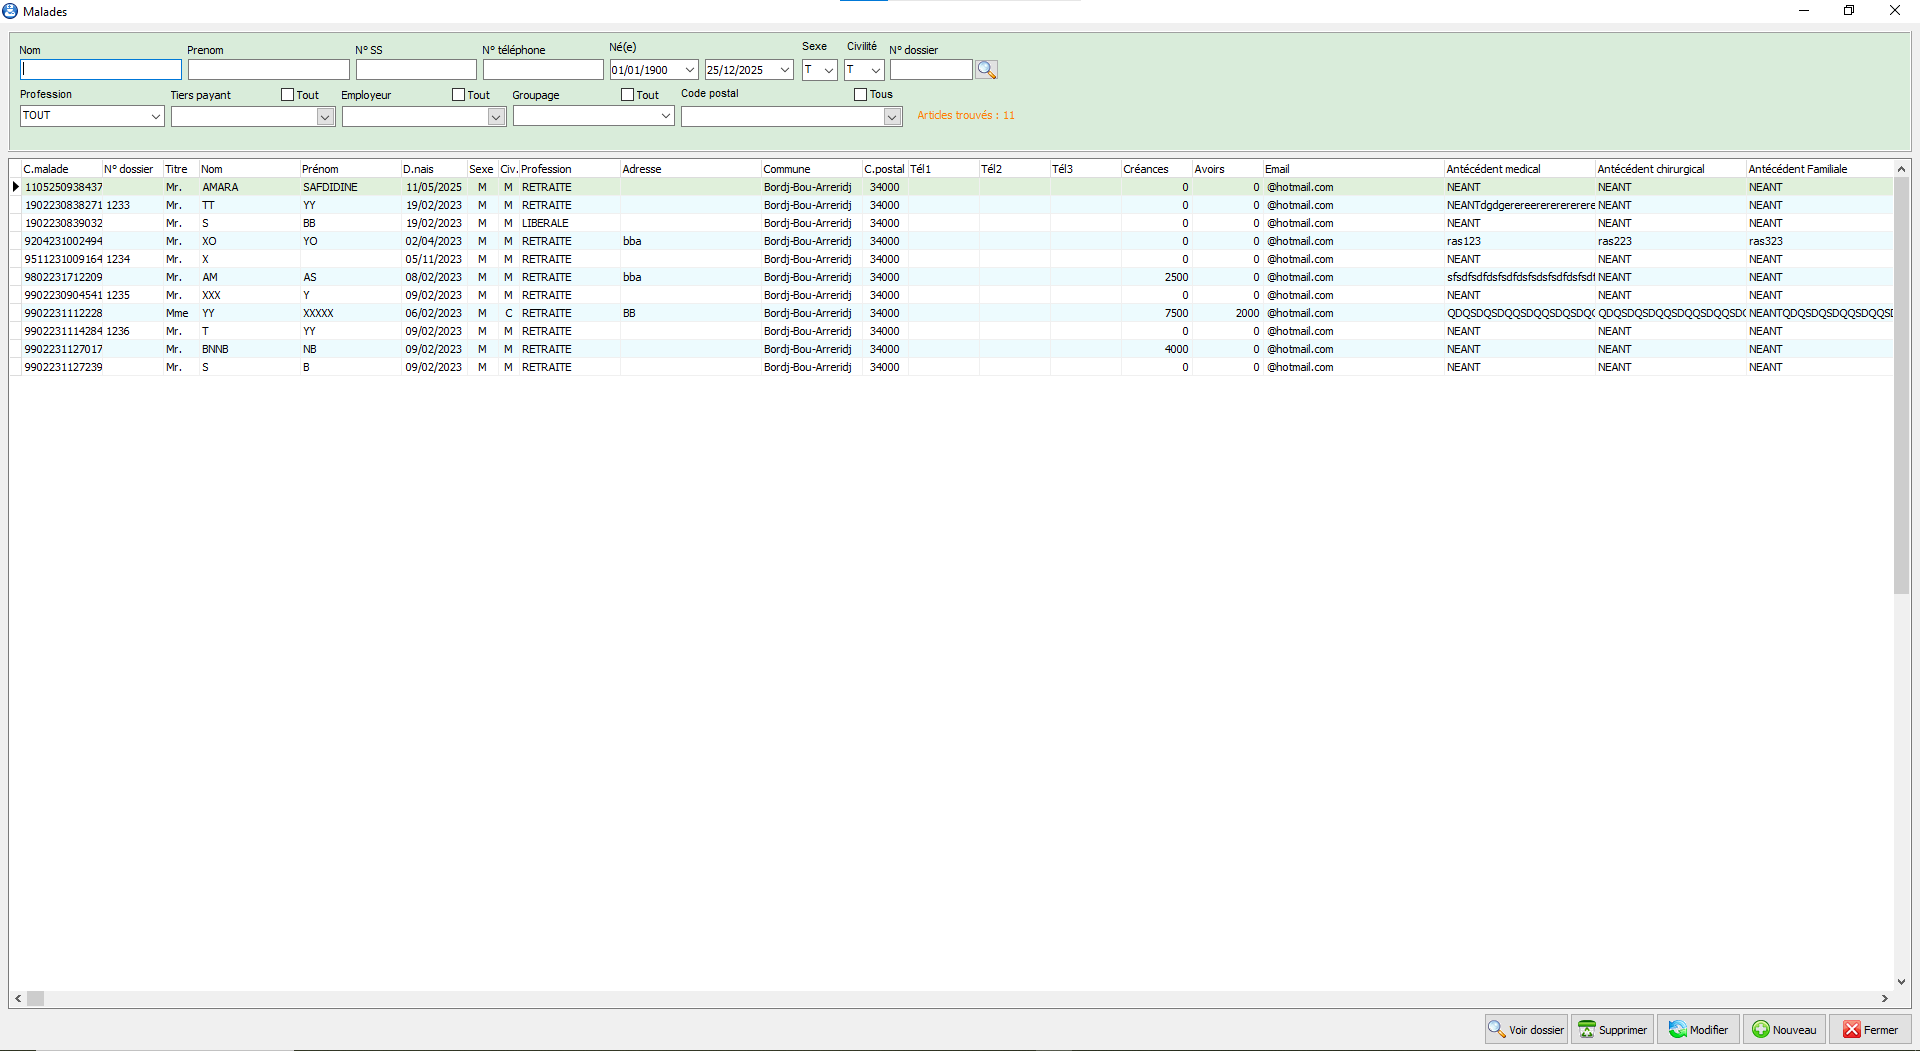Click the Modifier refresh-arrows icon
Viewport: 1920px width, 1051px height.
[x=1677, y=1029]
